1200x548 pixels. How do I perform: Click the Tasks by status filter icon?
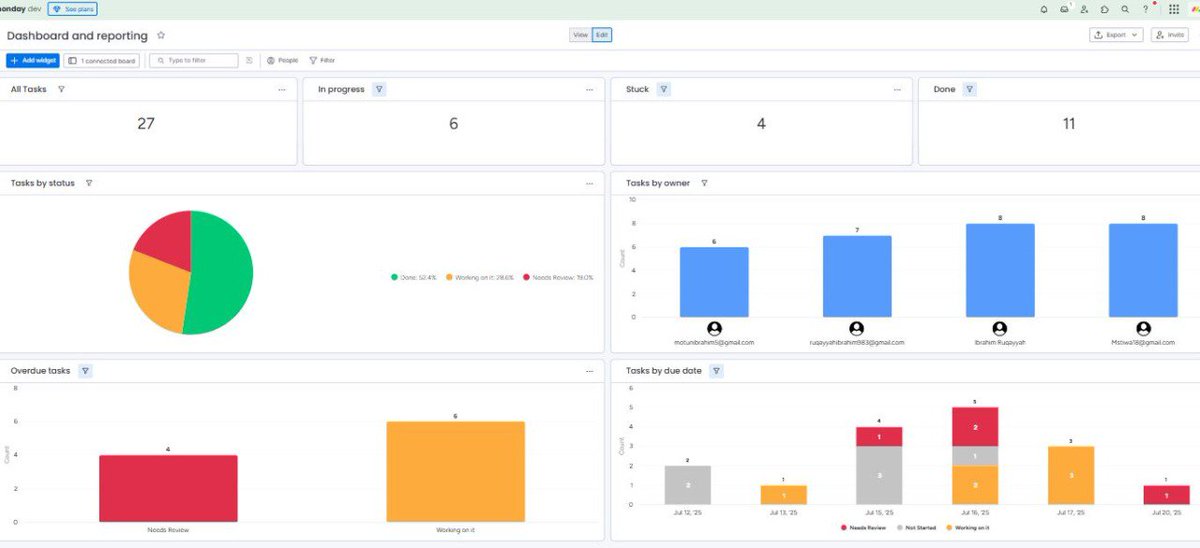click(89, 183)
